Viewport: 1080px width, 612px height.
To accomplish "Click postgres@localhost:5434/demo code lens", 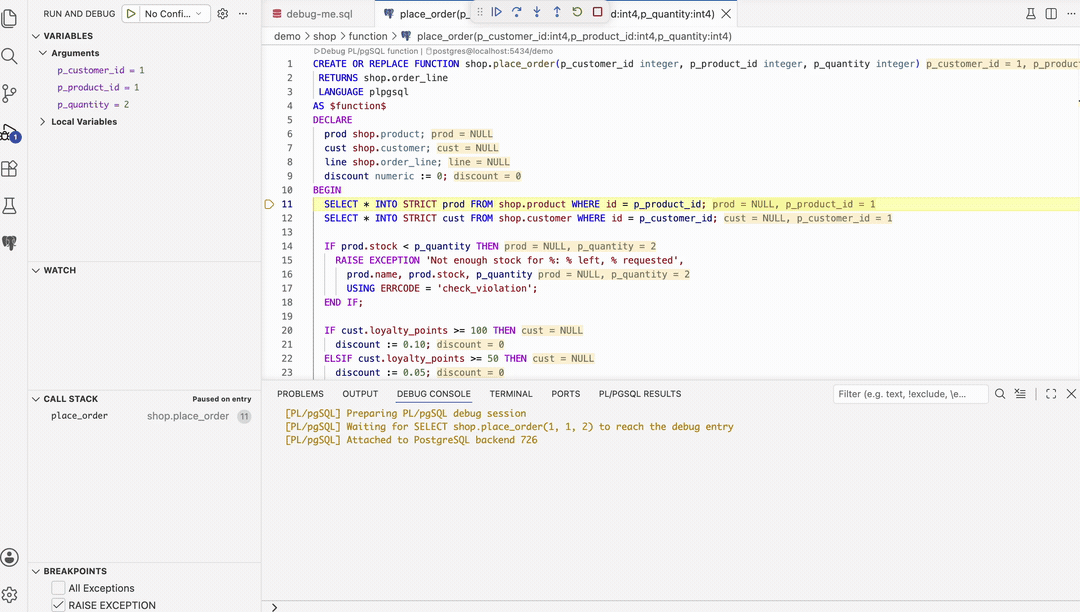I will (x=489, y=51).
